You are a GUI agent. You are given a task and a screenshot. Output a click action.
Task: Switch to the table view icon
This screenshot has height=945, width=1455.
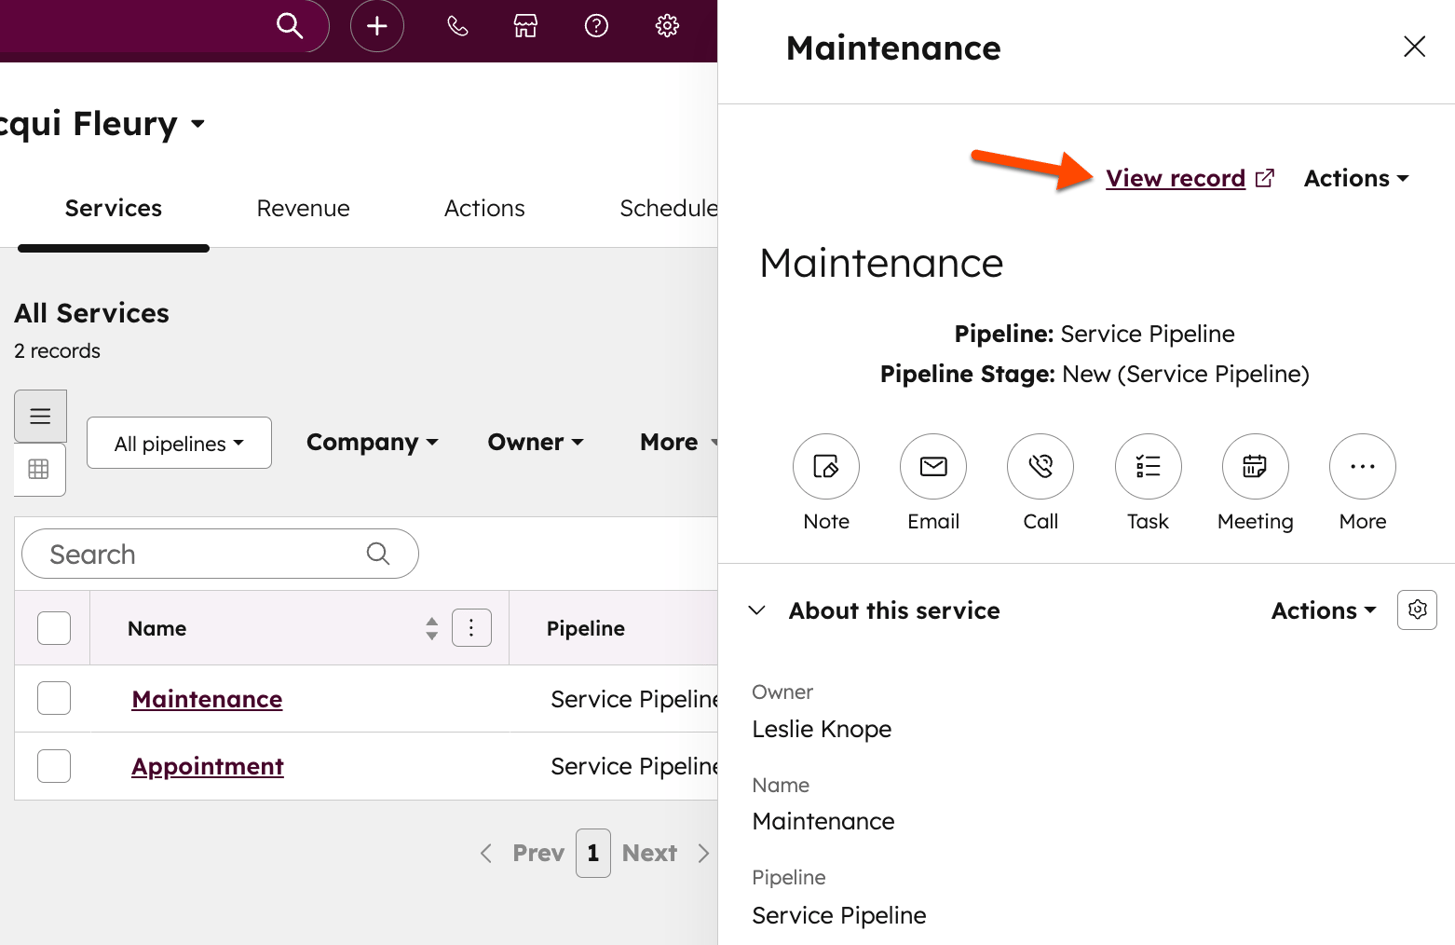(x=40, y=470)
